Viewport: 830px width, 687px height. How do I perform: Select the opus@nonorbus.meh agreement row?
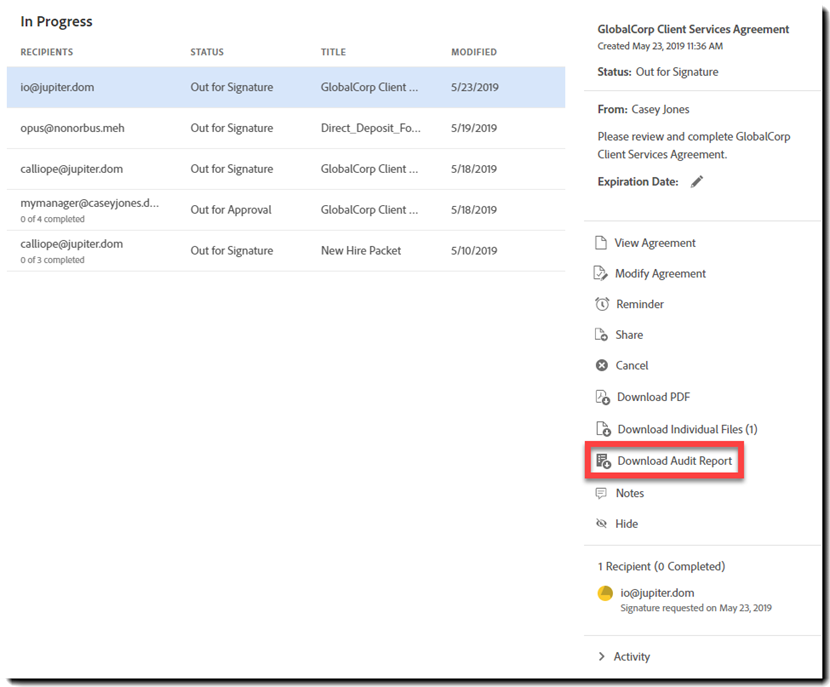(x=285, y=128)
